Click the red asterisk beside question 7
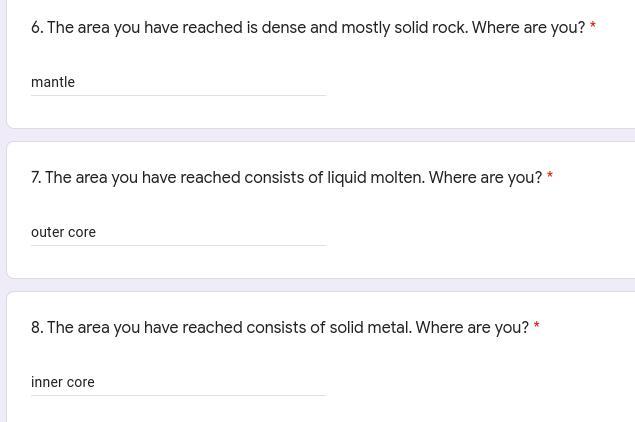The width and height of the screenshot is (635, 422). tap(549, 177)
